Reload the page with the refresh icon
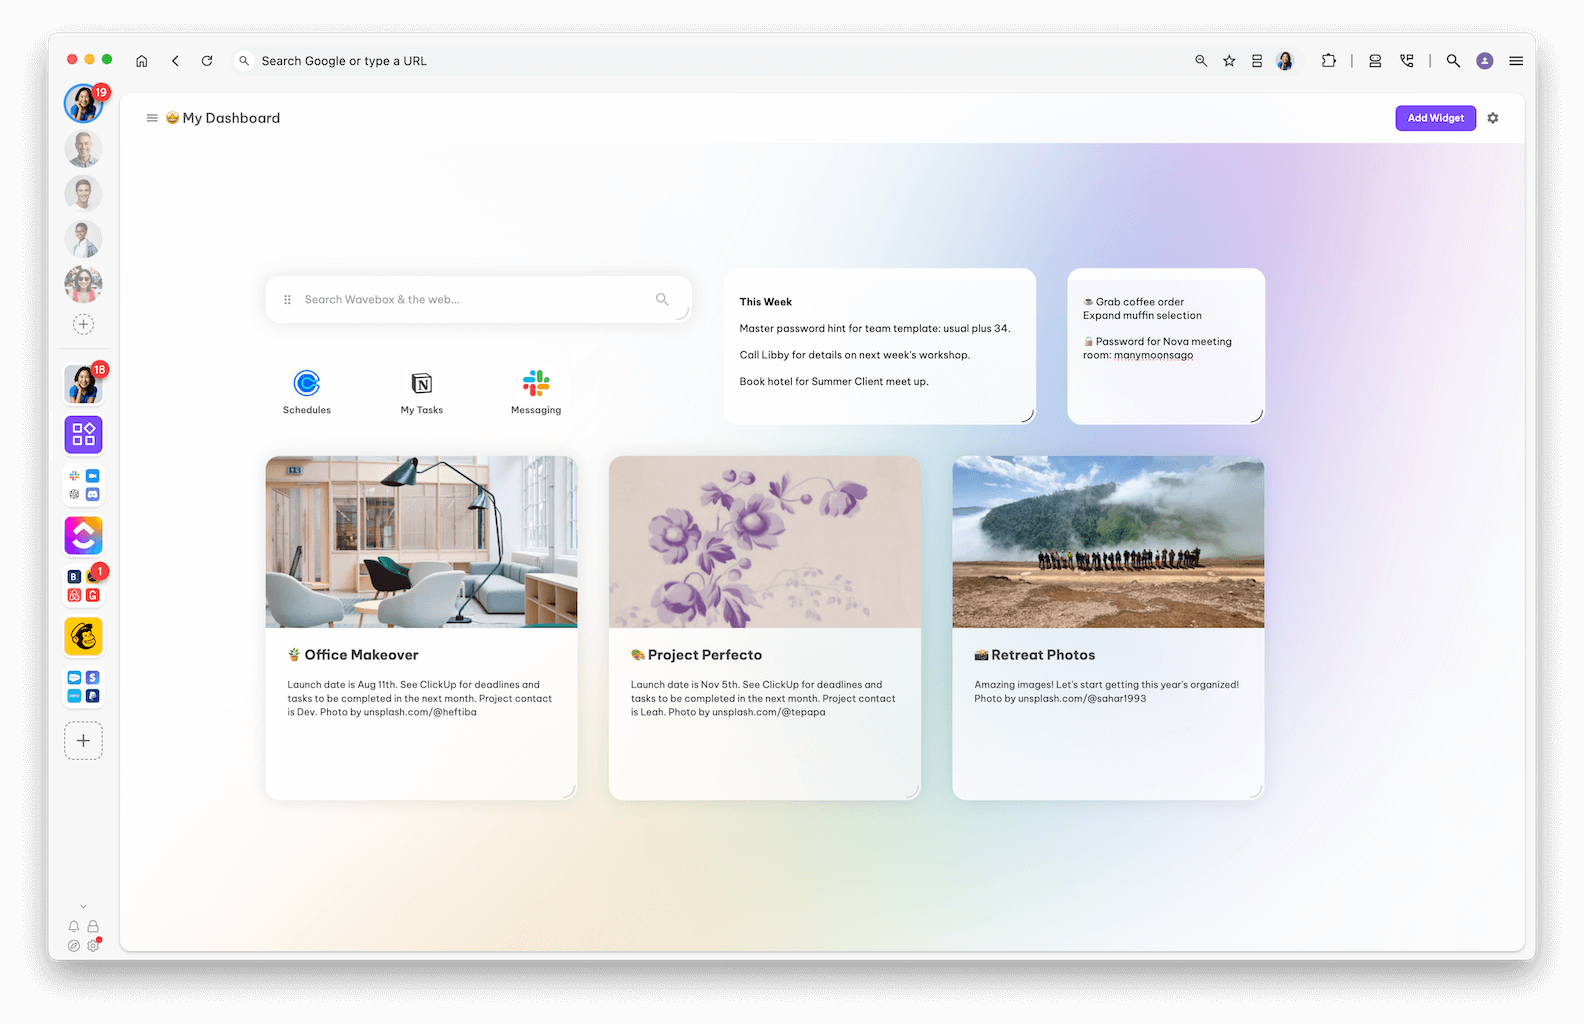Viewport: 1584px width, 1024px height. point(207,61)
